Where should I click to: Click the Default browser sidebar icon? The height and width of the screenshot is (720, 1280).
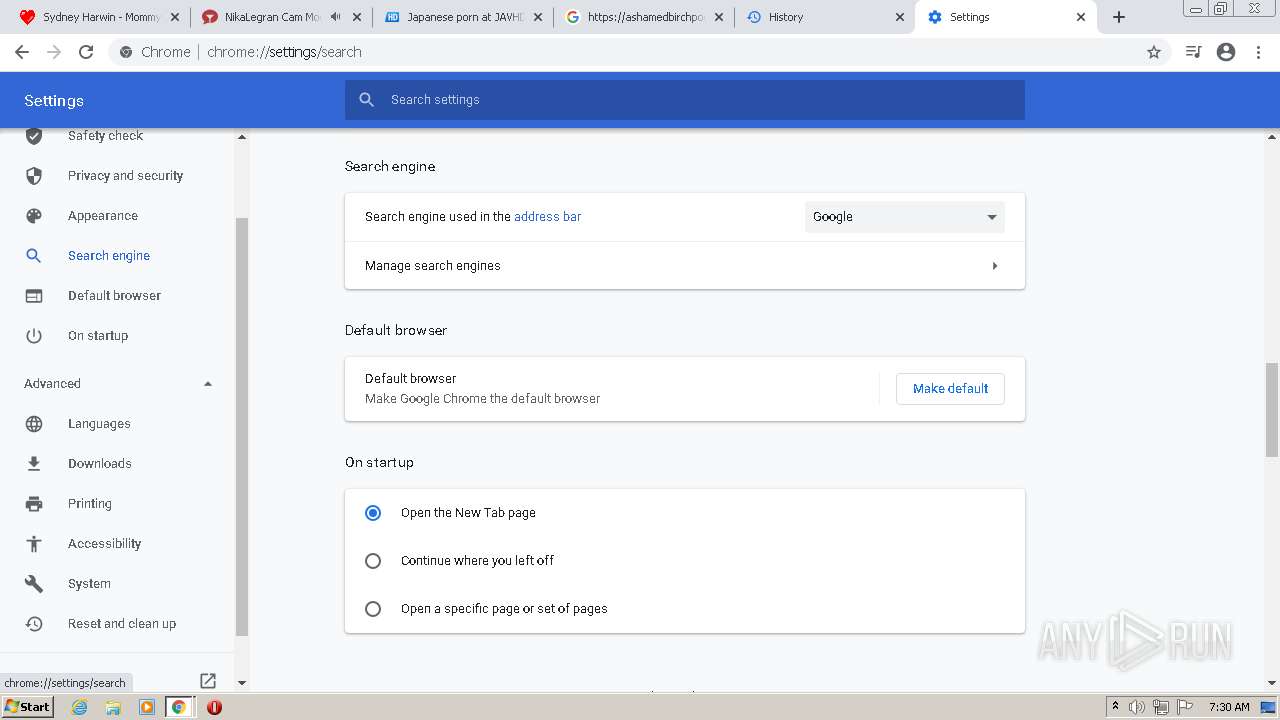34,296
